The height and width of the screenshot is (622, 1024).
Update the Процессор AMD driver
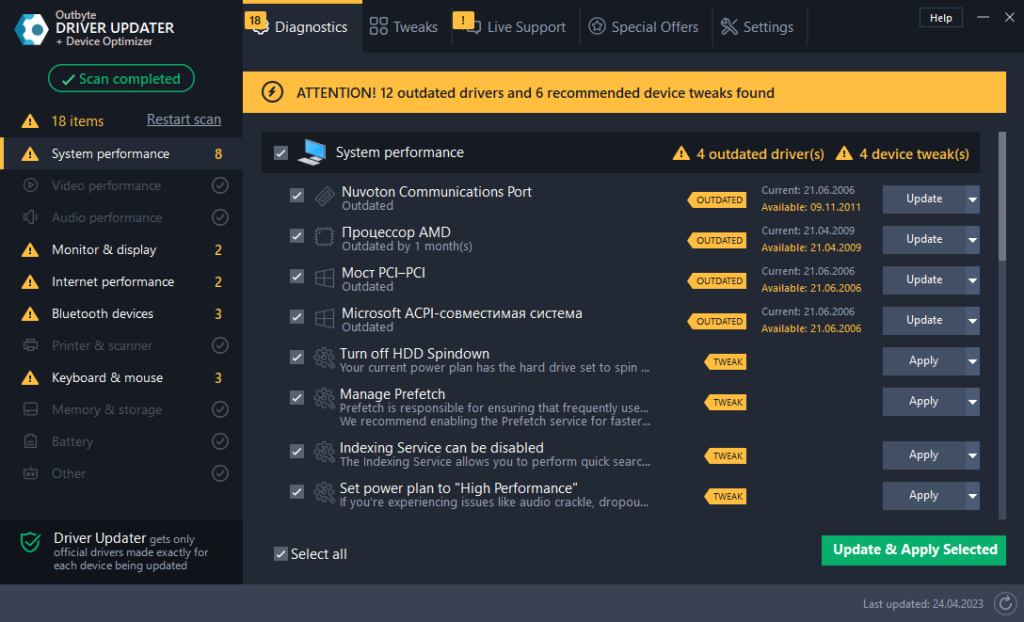click(x=924, y=240)
